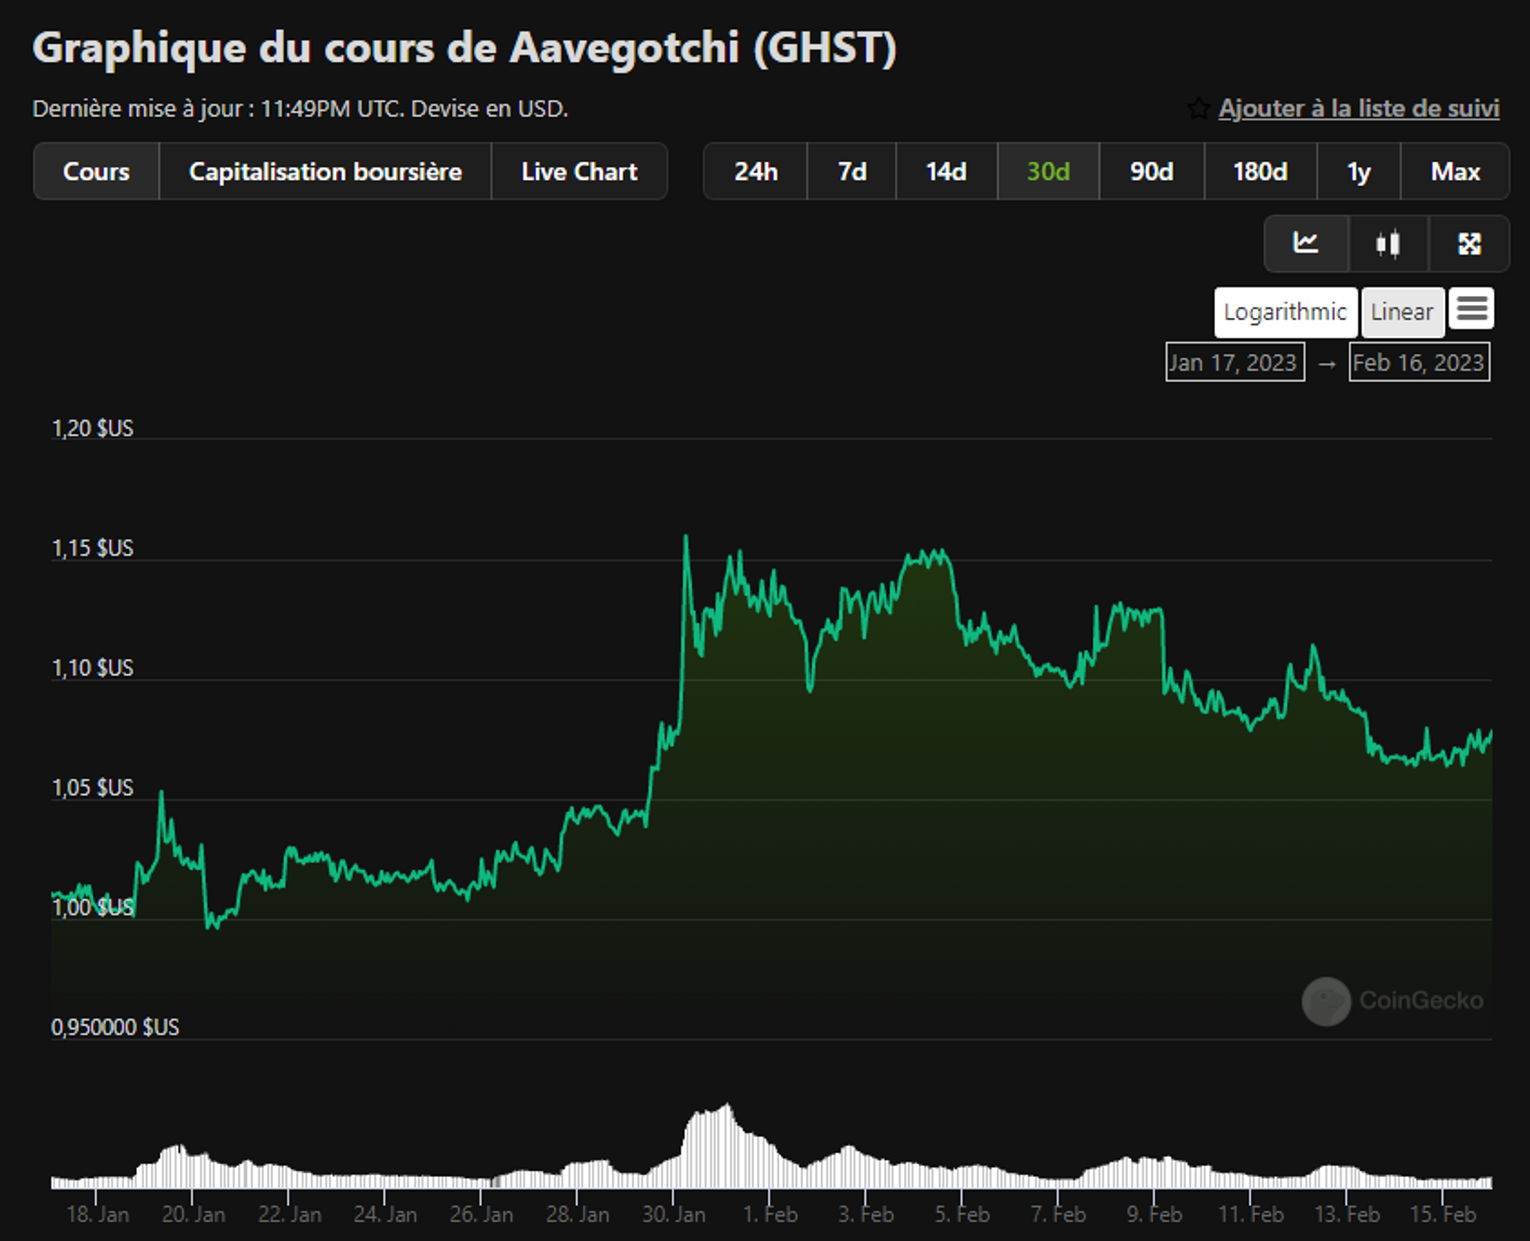Click Ajouter à la liste de suivi
Image resolution: width=1530 pixels, height=1241 pixels.
coord(1358,109)
